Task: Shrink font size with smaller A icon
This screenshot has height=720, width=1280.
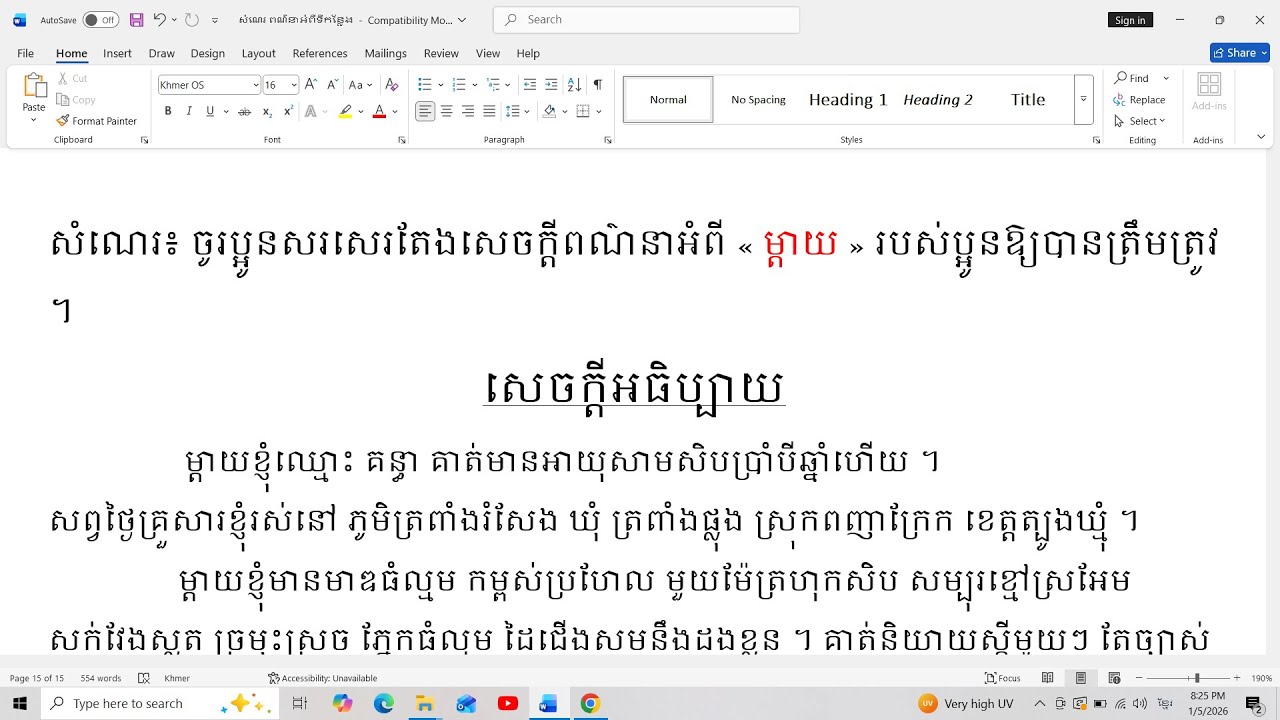Action: tap(331, 85)
